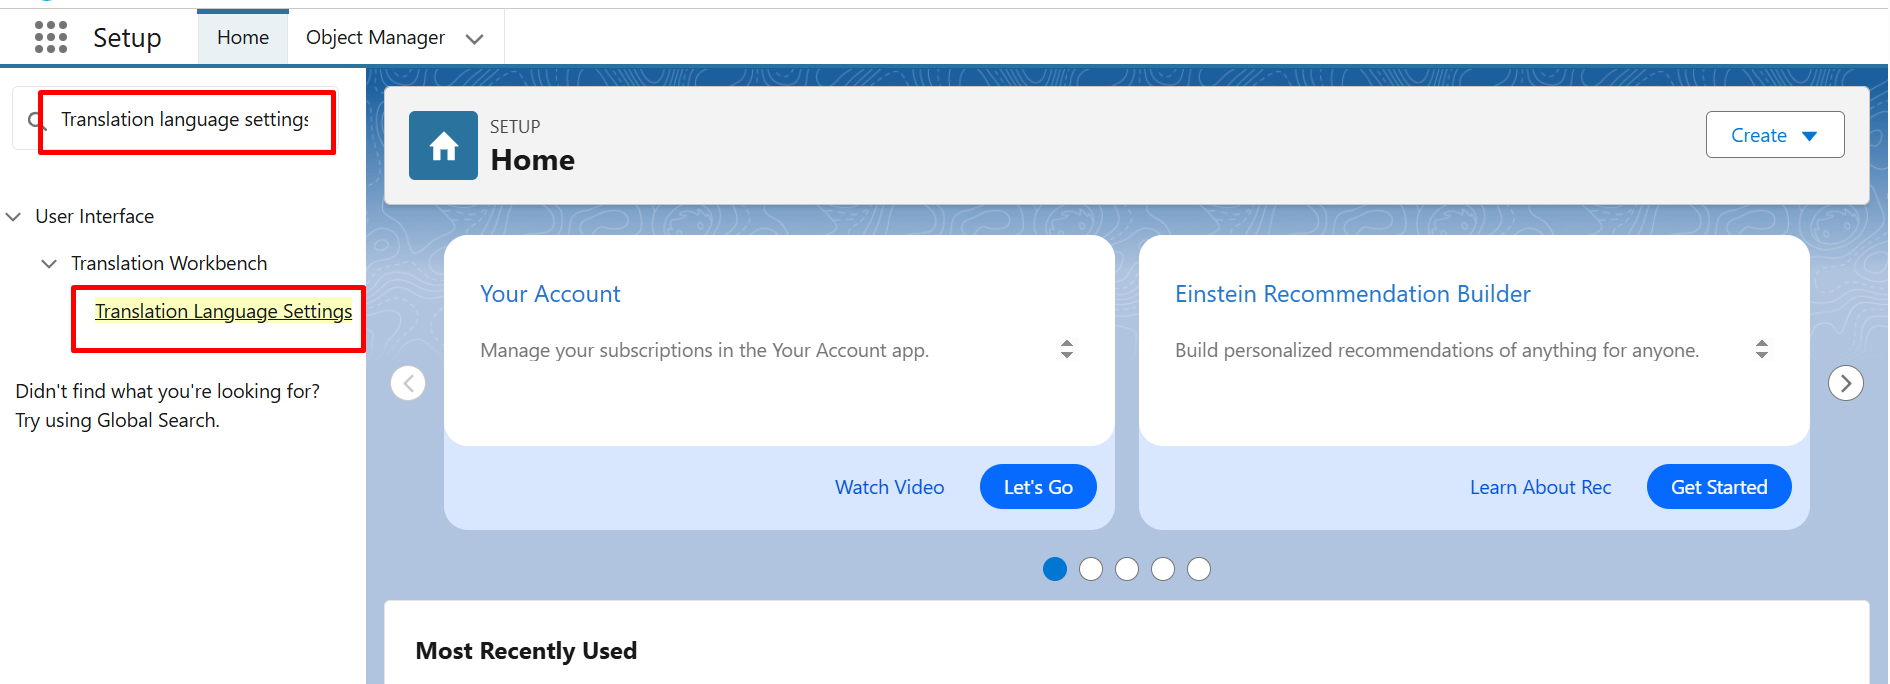The height and width of the screenshot is (684, 1890).
Task: Open the Translation Language Settings link
Action: (x=223, y=311)
